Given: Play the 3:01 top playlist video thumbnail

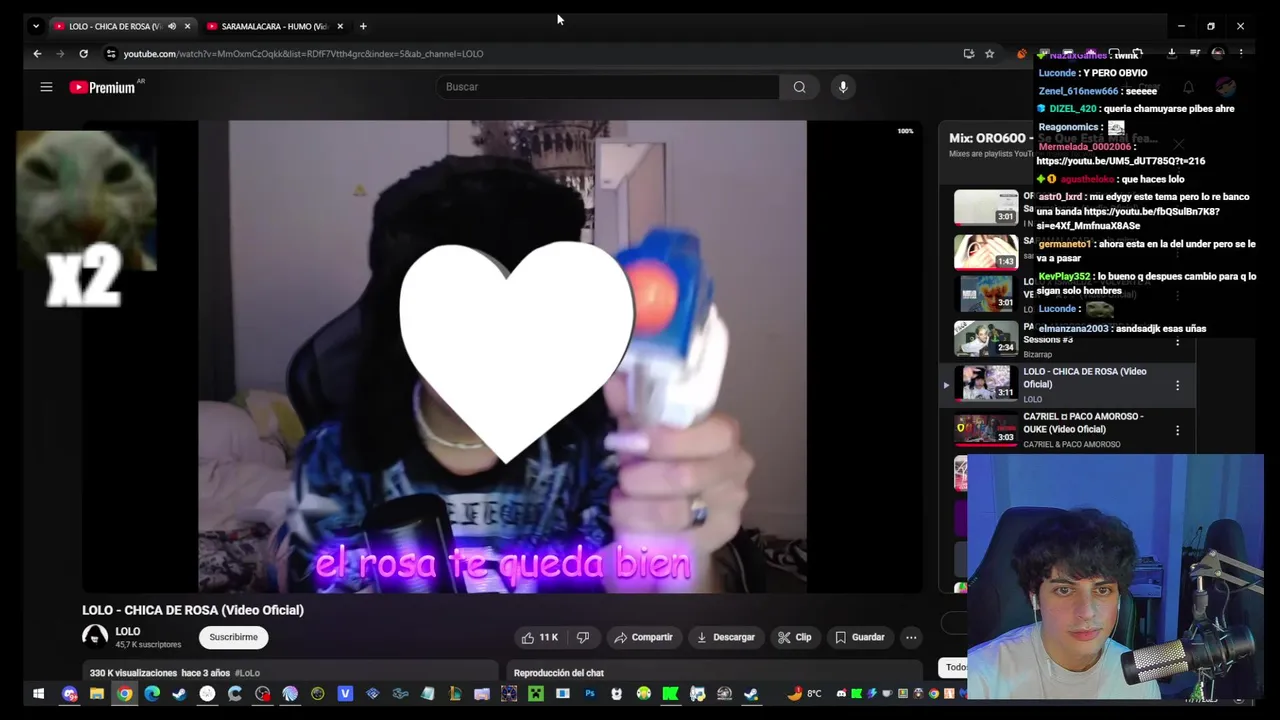Looking at the screenshot, I should click(x=986, y=207).
